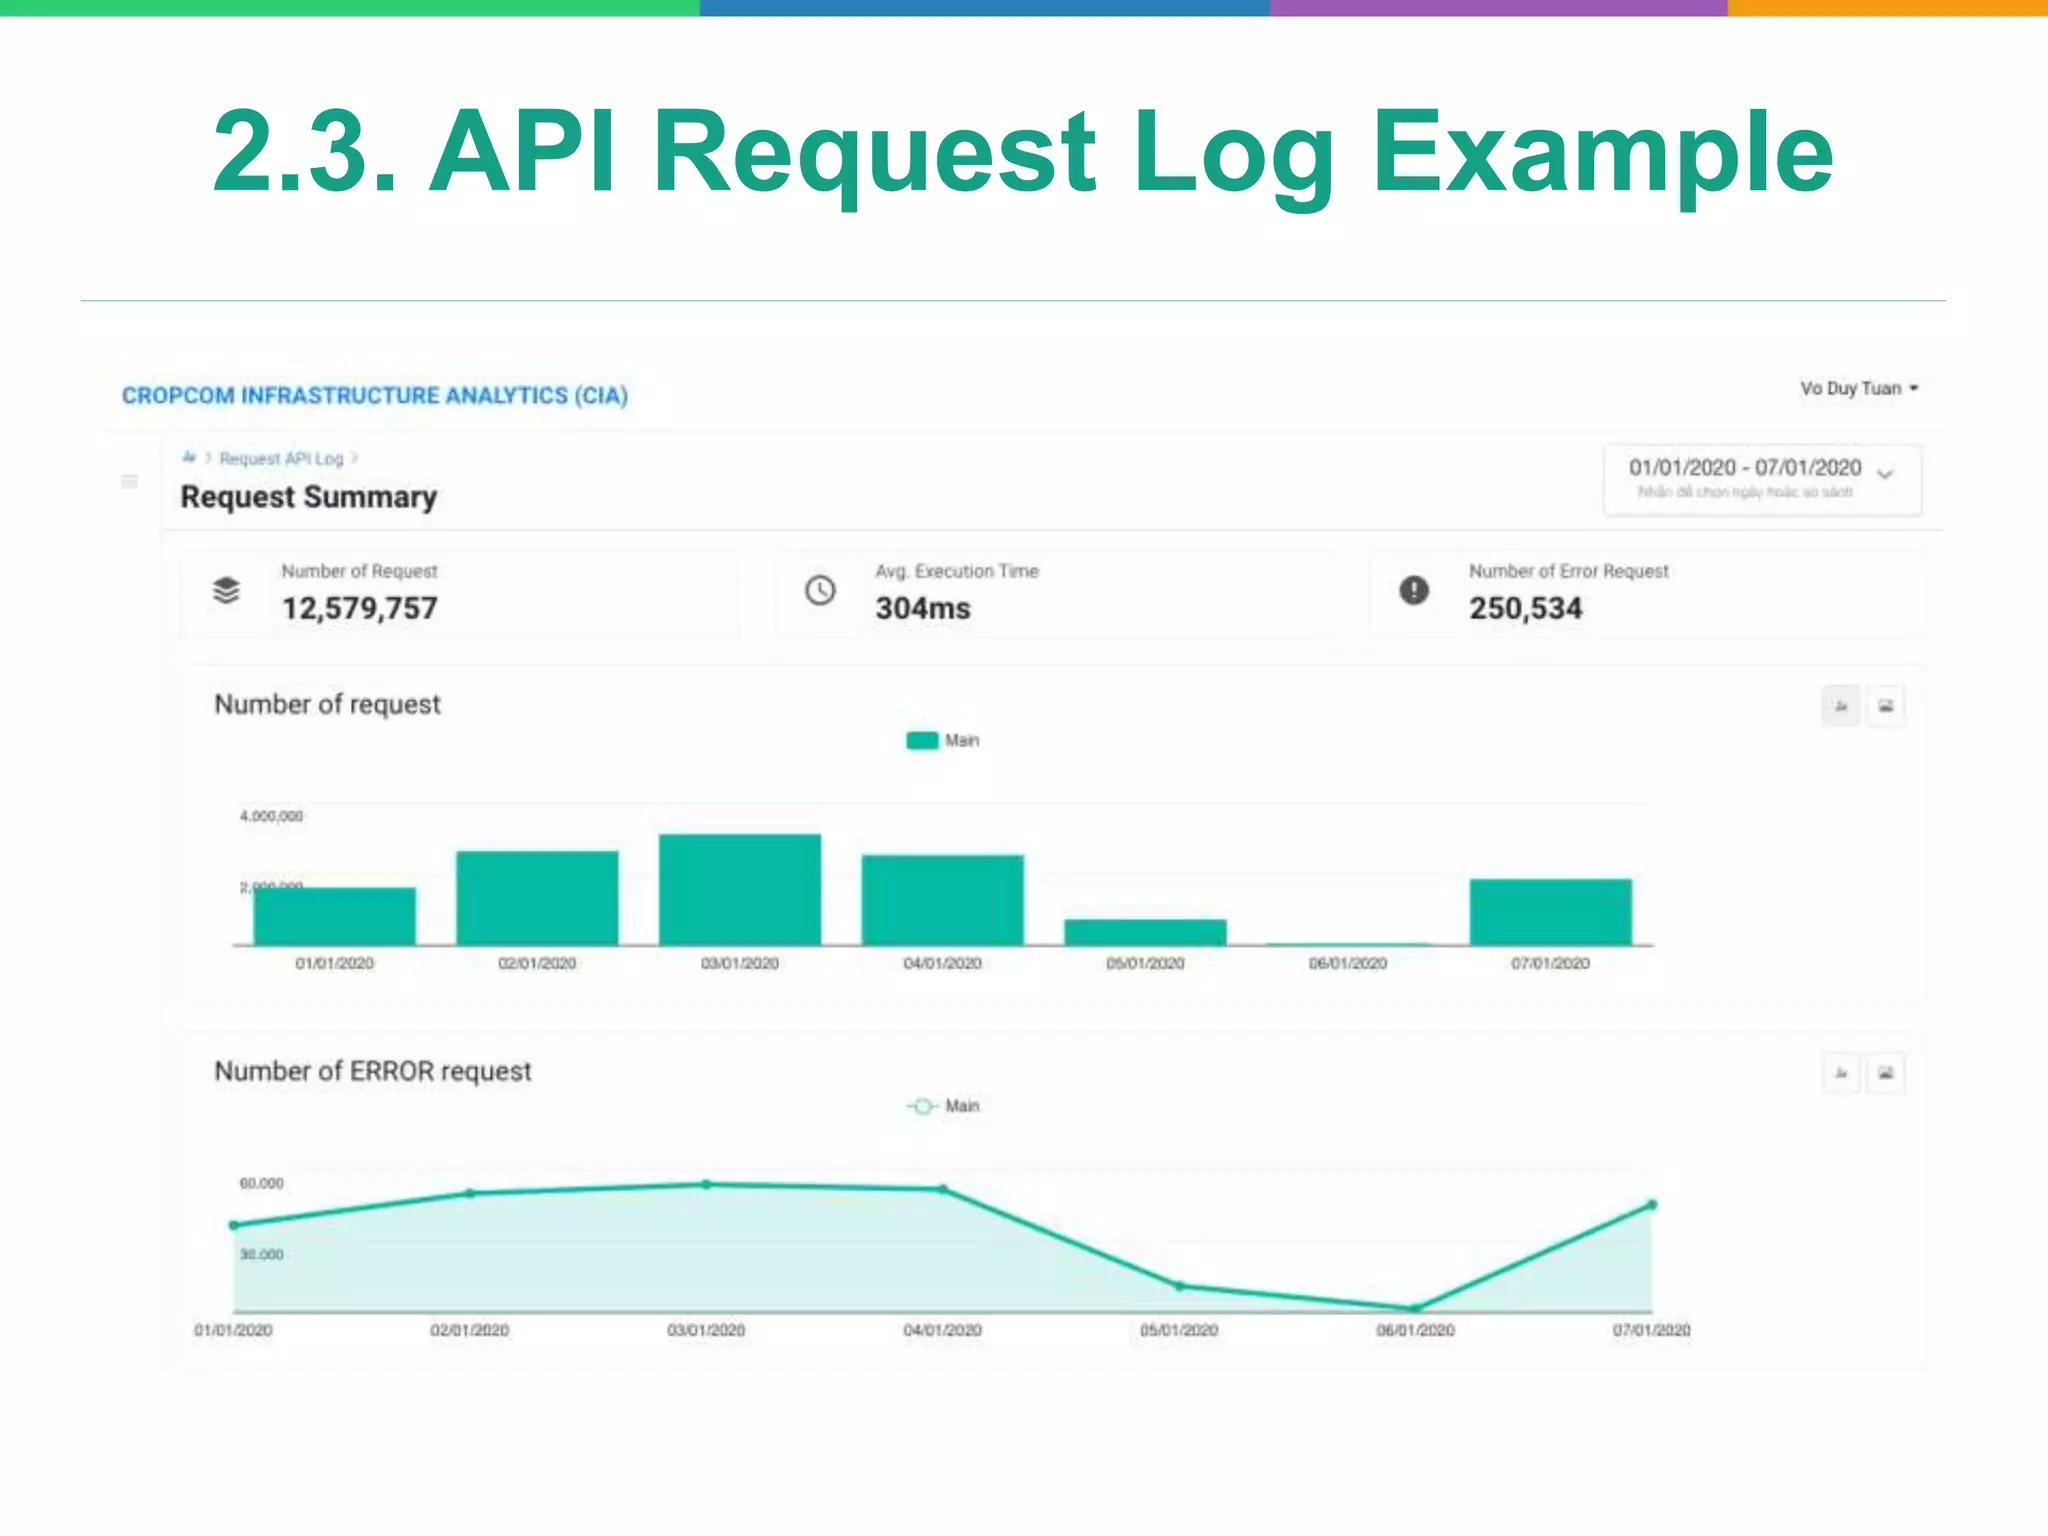Toggle the Main legend in Number of request chart
This screenshot has width=2048, height=1536.
click(x=942, y=740)
